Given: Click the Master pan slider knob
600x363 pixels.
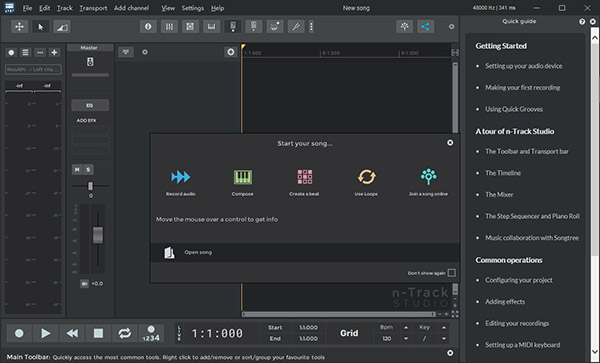Looking at the screenshot, I should click(90, 186).
